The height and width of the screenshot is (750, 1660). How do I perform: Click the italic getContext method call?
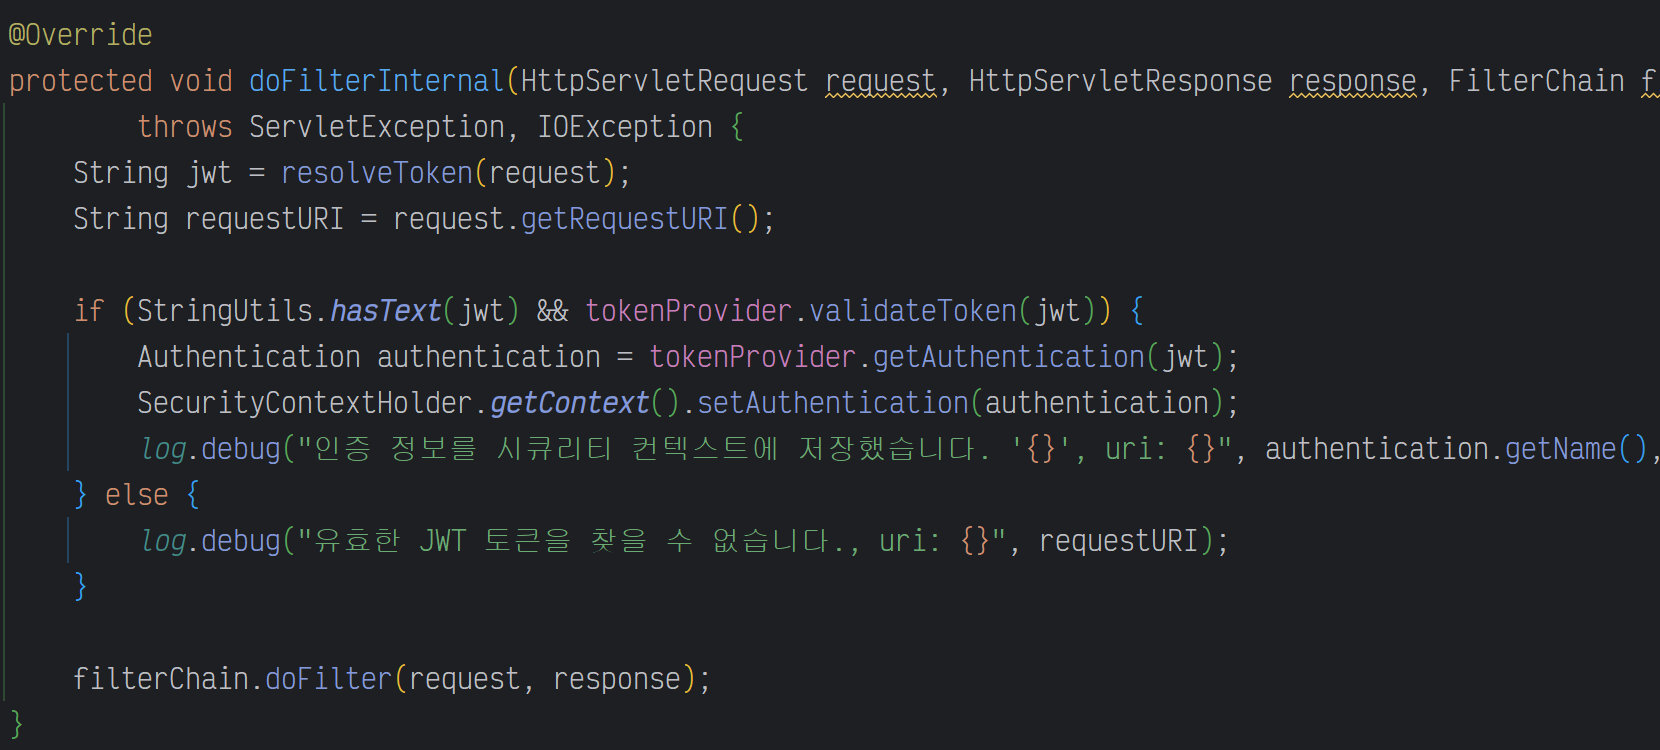click(569, 403)
